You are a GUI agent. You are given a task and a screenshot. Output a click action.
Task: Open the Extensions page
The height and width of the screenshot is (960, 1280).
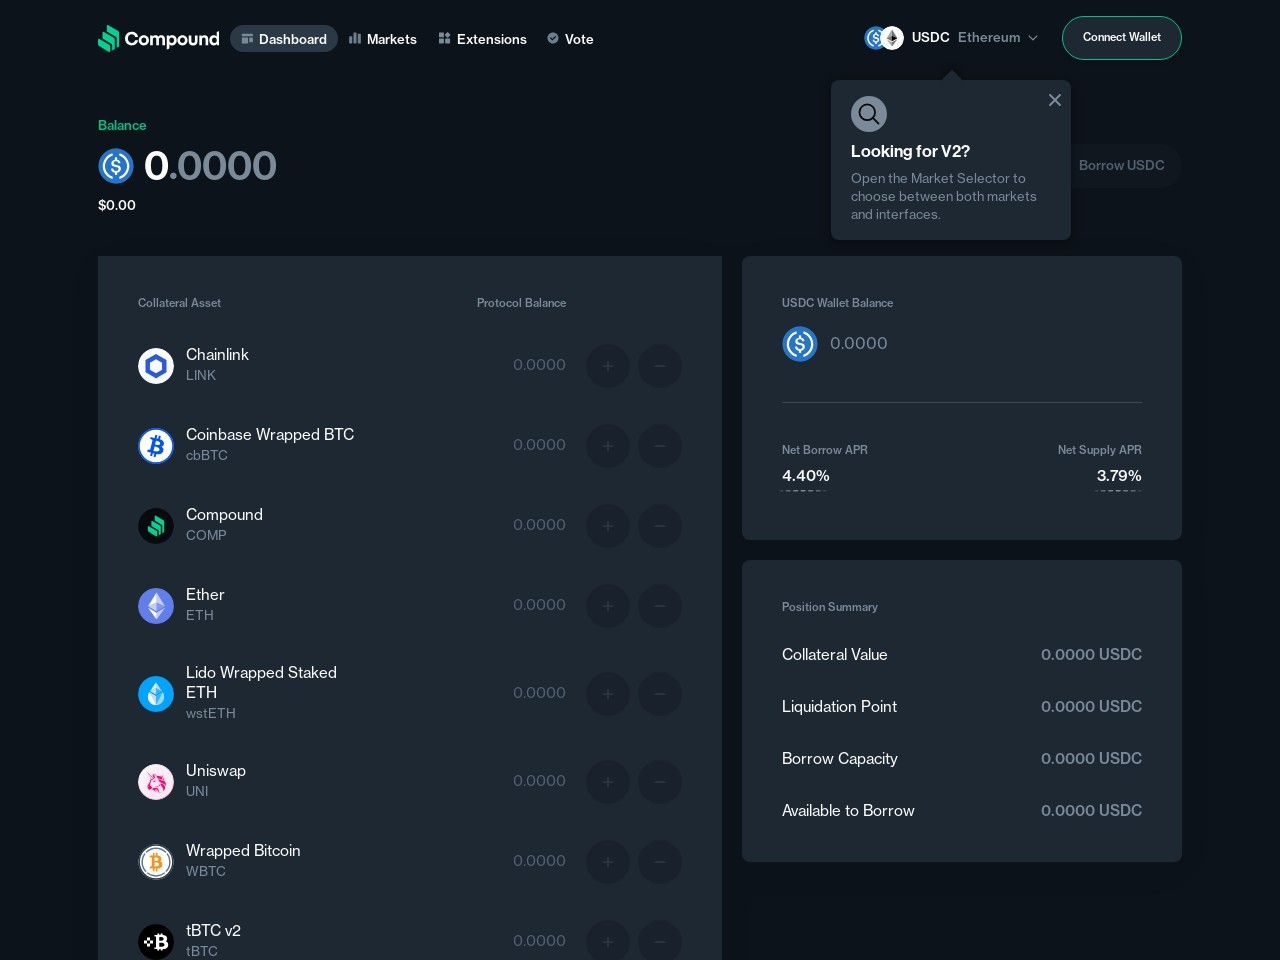click(482, 39)
